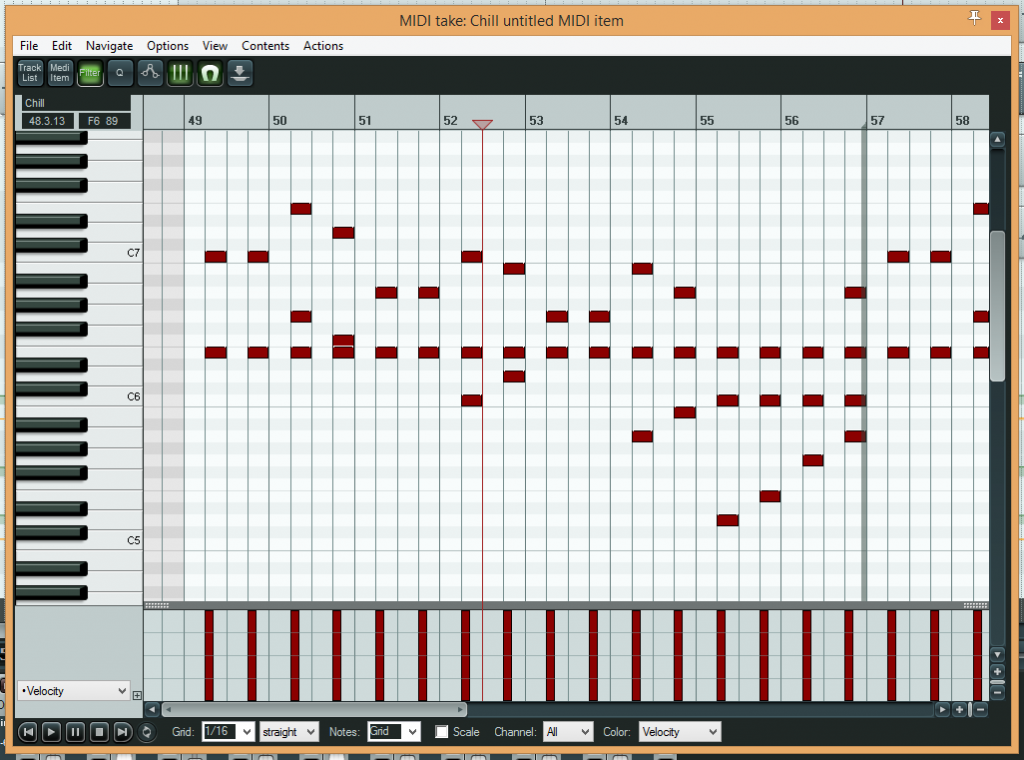Stop playback with the Stop button
The image size is (1024, 760).
99,732
